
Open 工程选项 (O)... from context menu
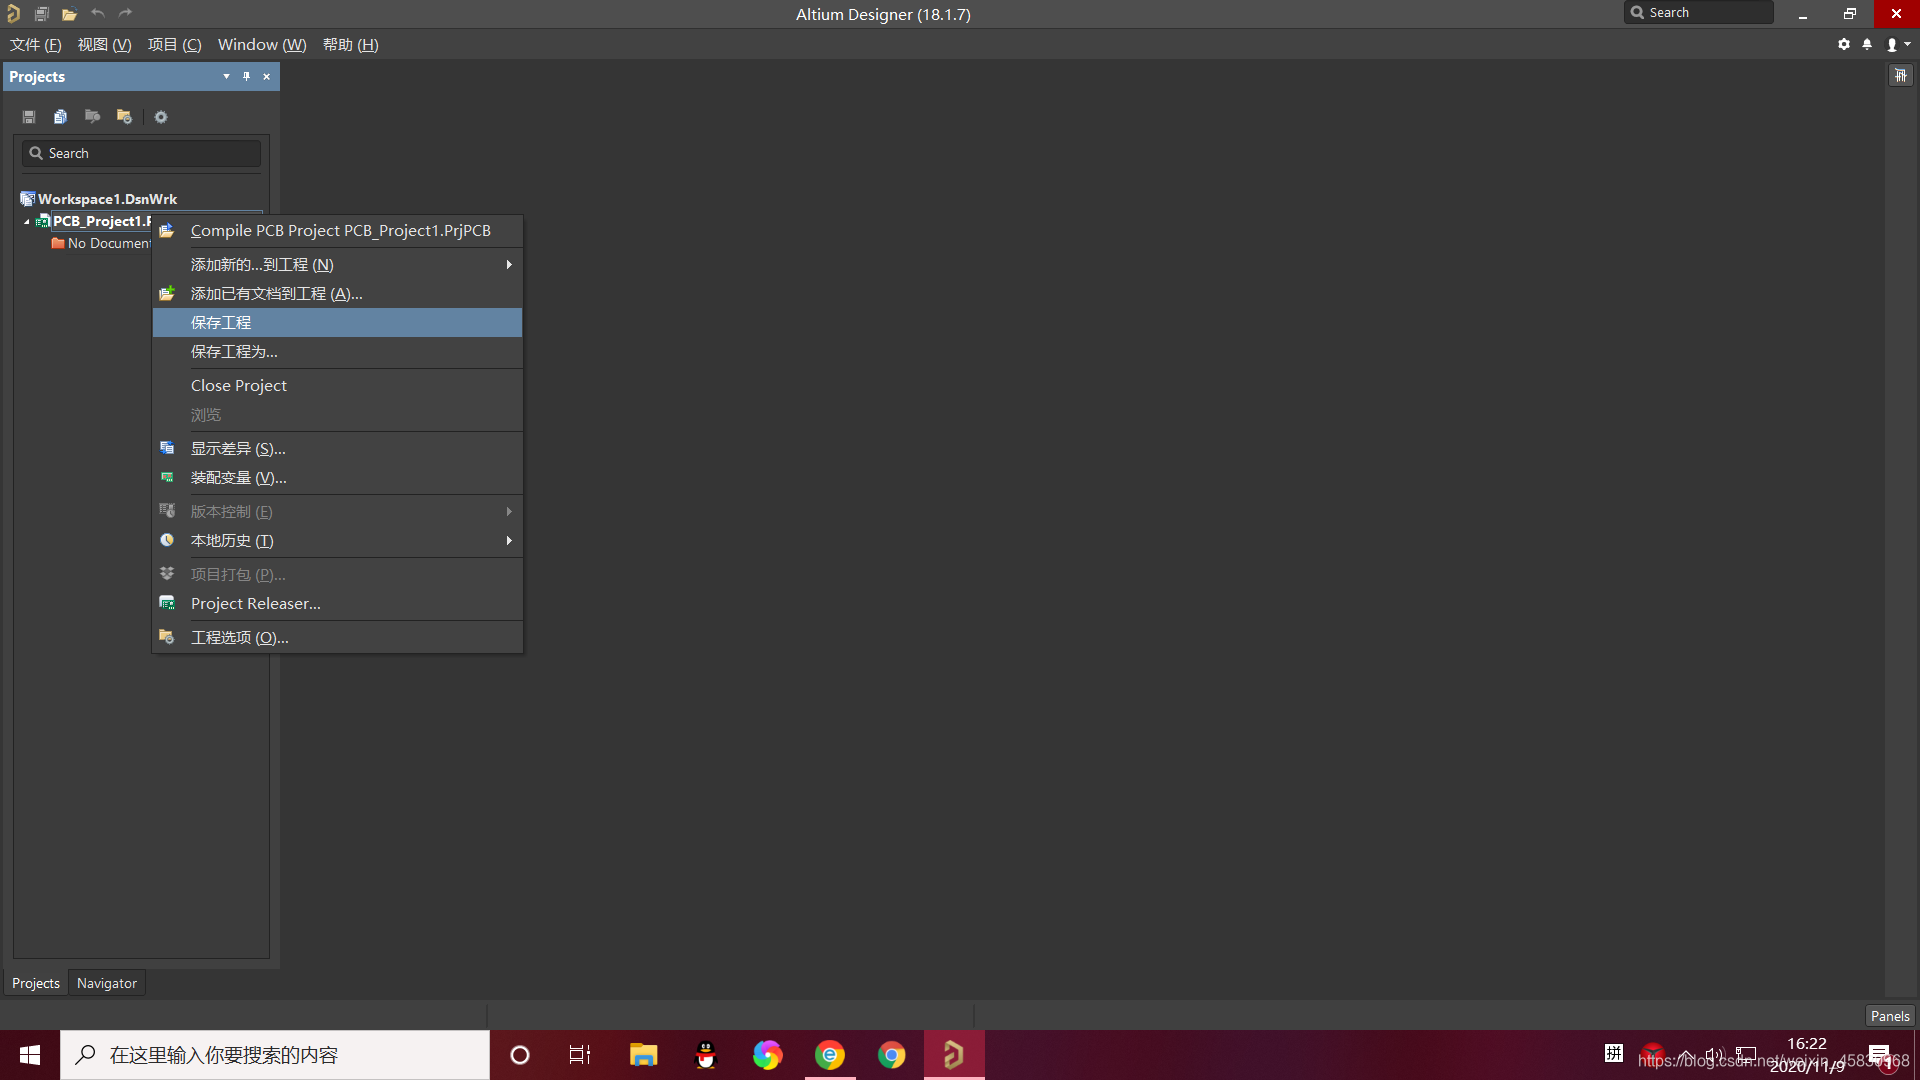coord(338,638)
